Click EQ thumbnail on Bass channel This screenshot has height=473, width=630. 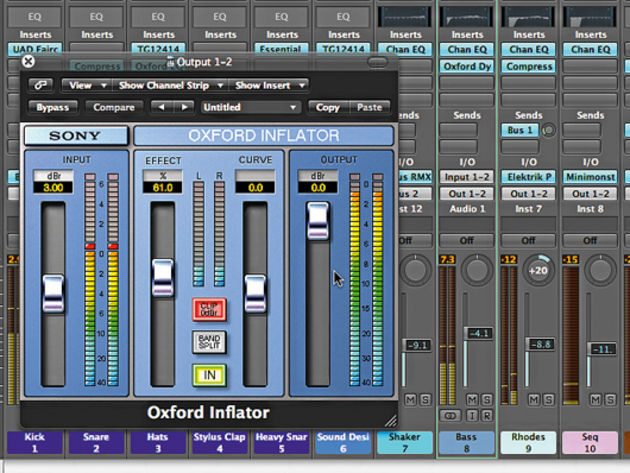click(467, 17)
